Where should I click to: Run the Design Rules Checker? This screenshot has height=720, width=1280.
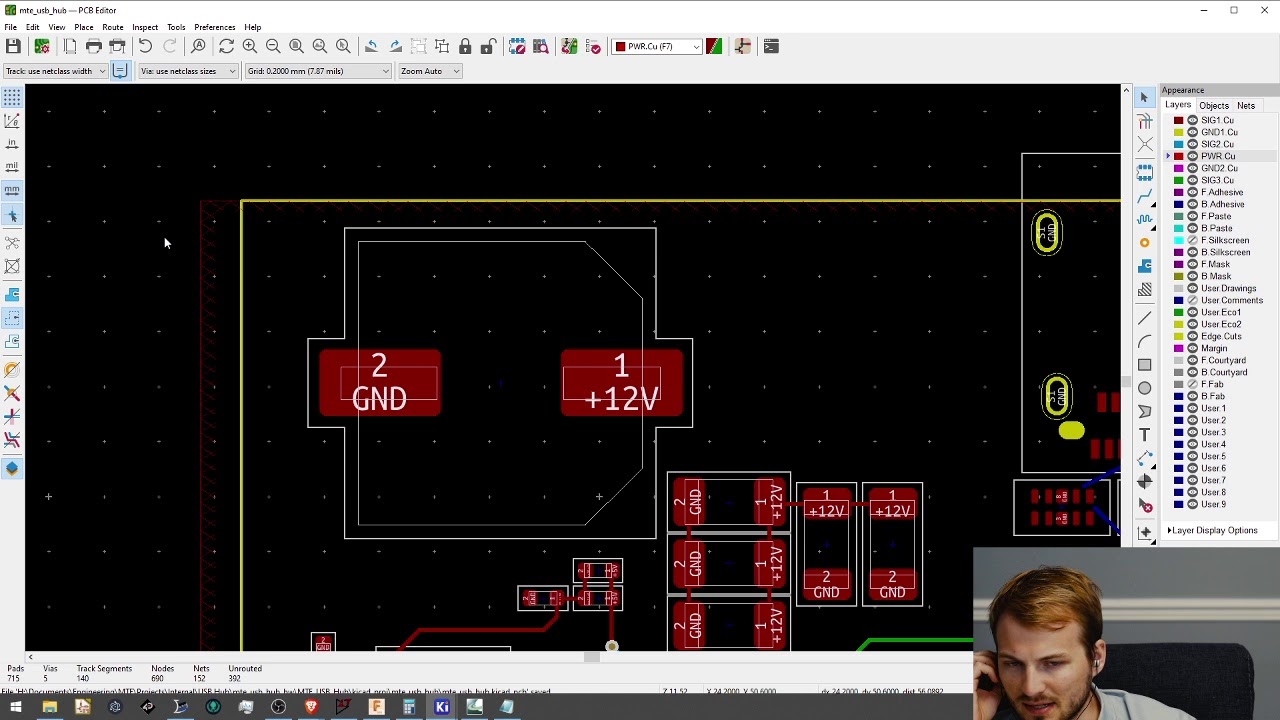(593, 46)
